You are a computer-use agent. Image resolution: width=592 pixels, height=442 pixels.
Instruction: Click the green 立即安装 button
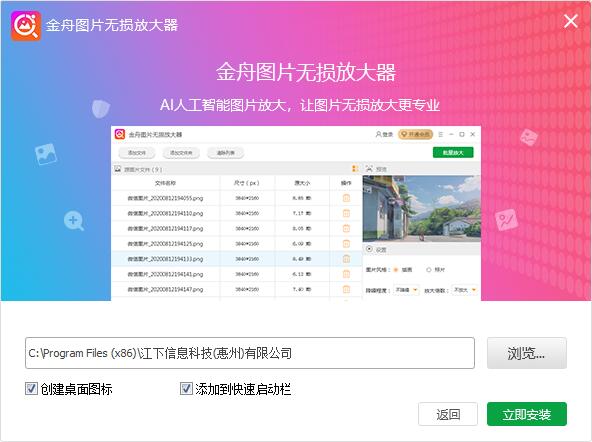point(527,414)
